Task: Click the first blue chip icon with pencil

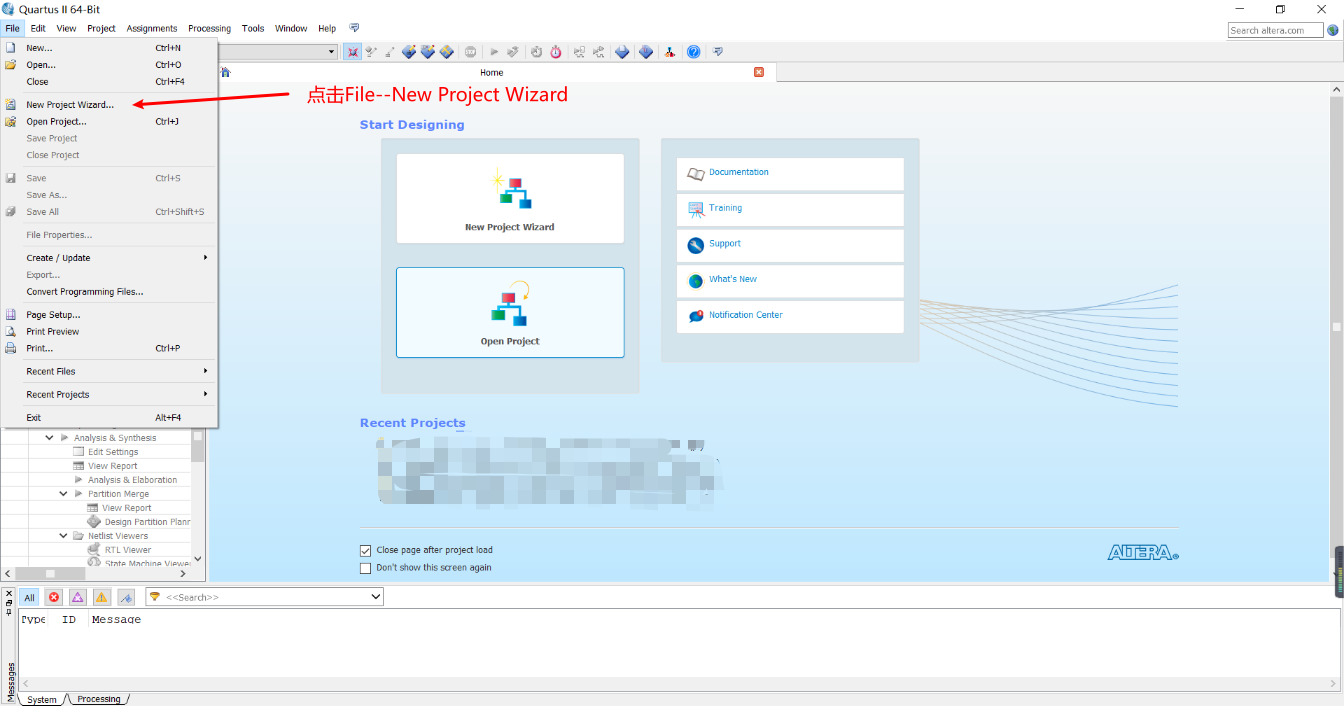Action: tap(409, 52)
